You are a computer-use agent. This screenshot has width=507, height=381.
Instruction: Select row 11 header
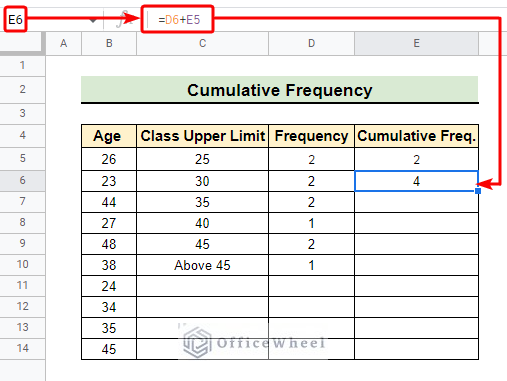point(22,285)
